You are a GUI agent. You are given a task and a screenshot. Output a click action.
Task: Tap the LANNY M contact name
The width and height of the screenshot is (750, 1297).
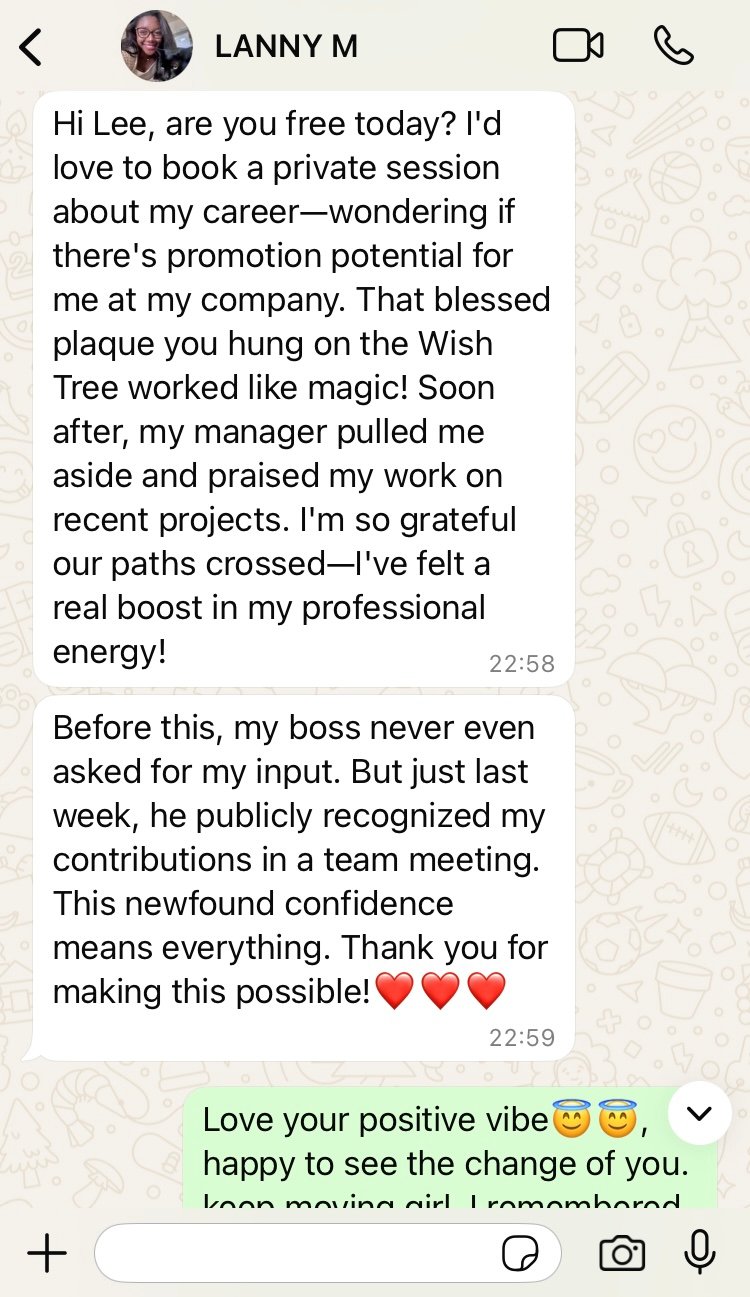286,46
